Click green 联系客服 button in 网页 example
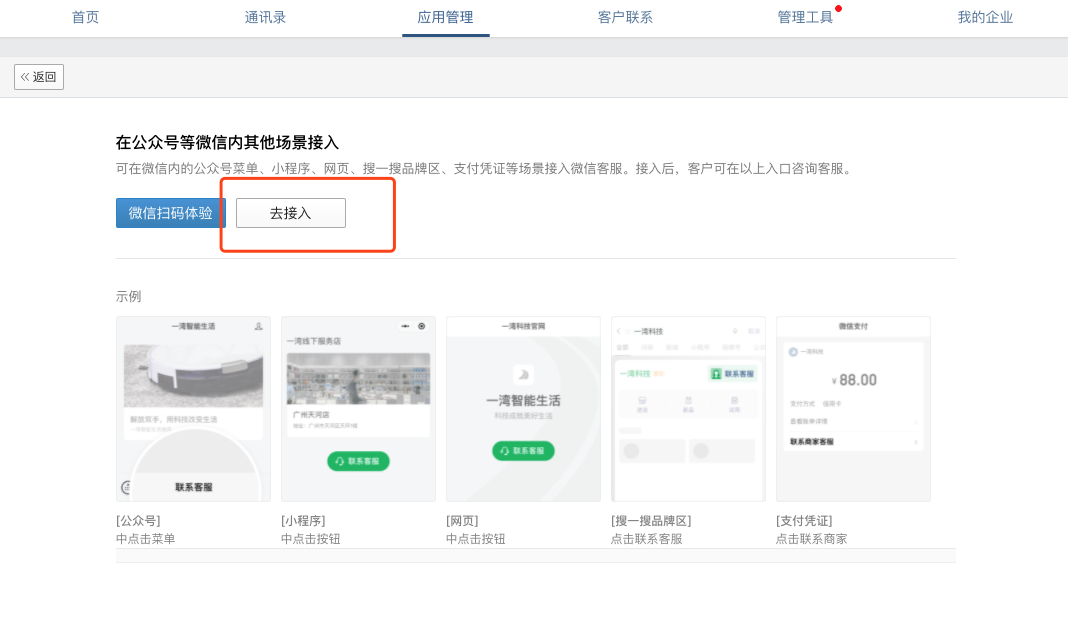The height and width of the screenshot is (623, 1068). point(523,451)
